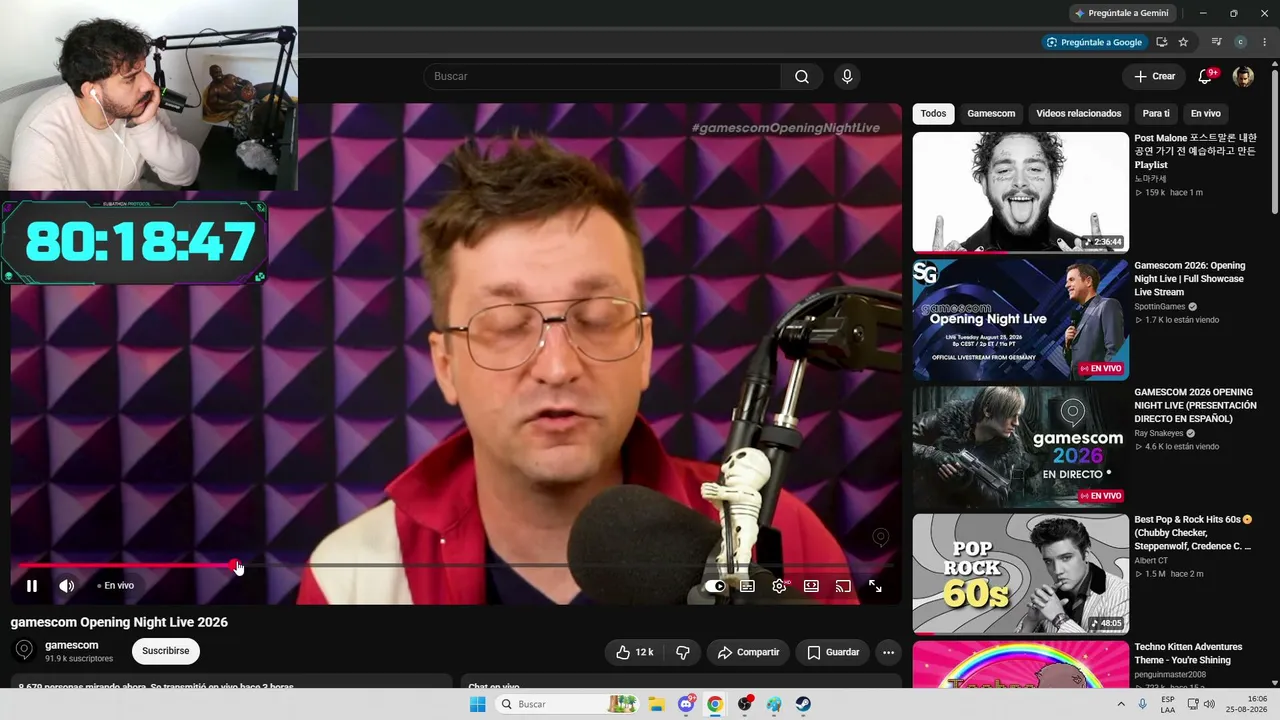The width and height of the screenshot is (1280, 720).
Task: Jump to live via 'En vivo' indicator
Action: (x=116, y=586)
